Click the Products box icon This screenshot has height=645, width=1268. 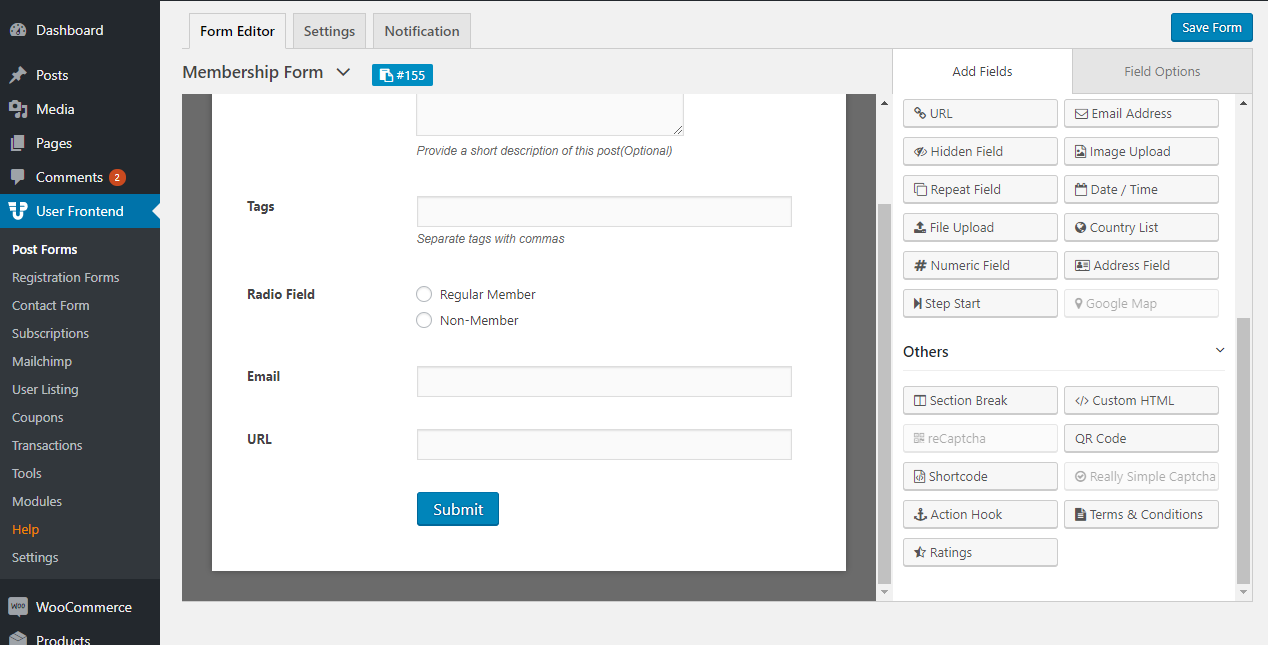(18, 640)
